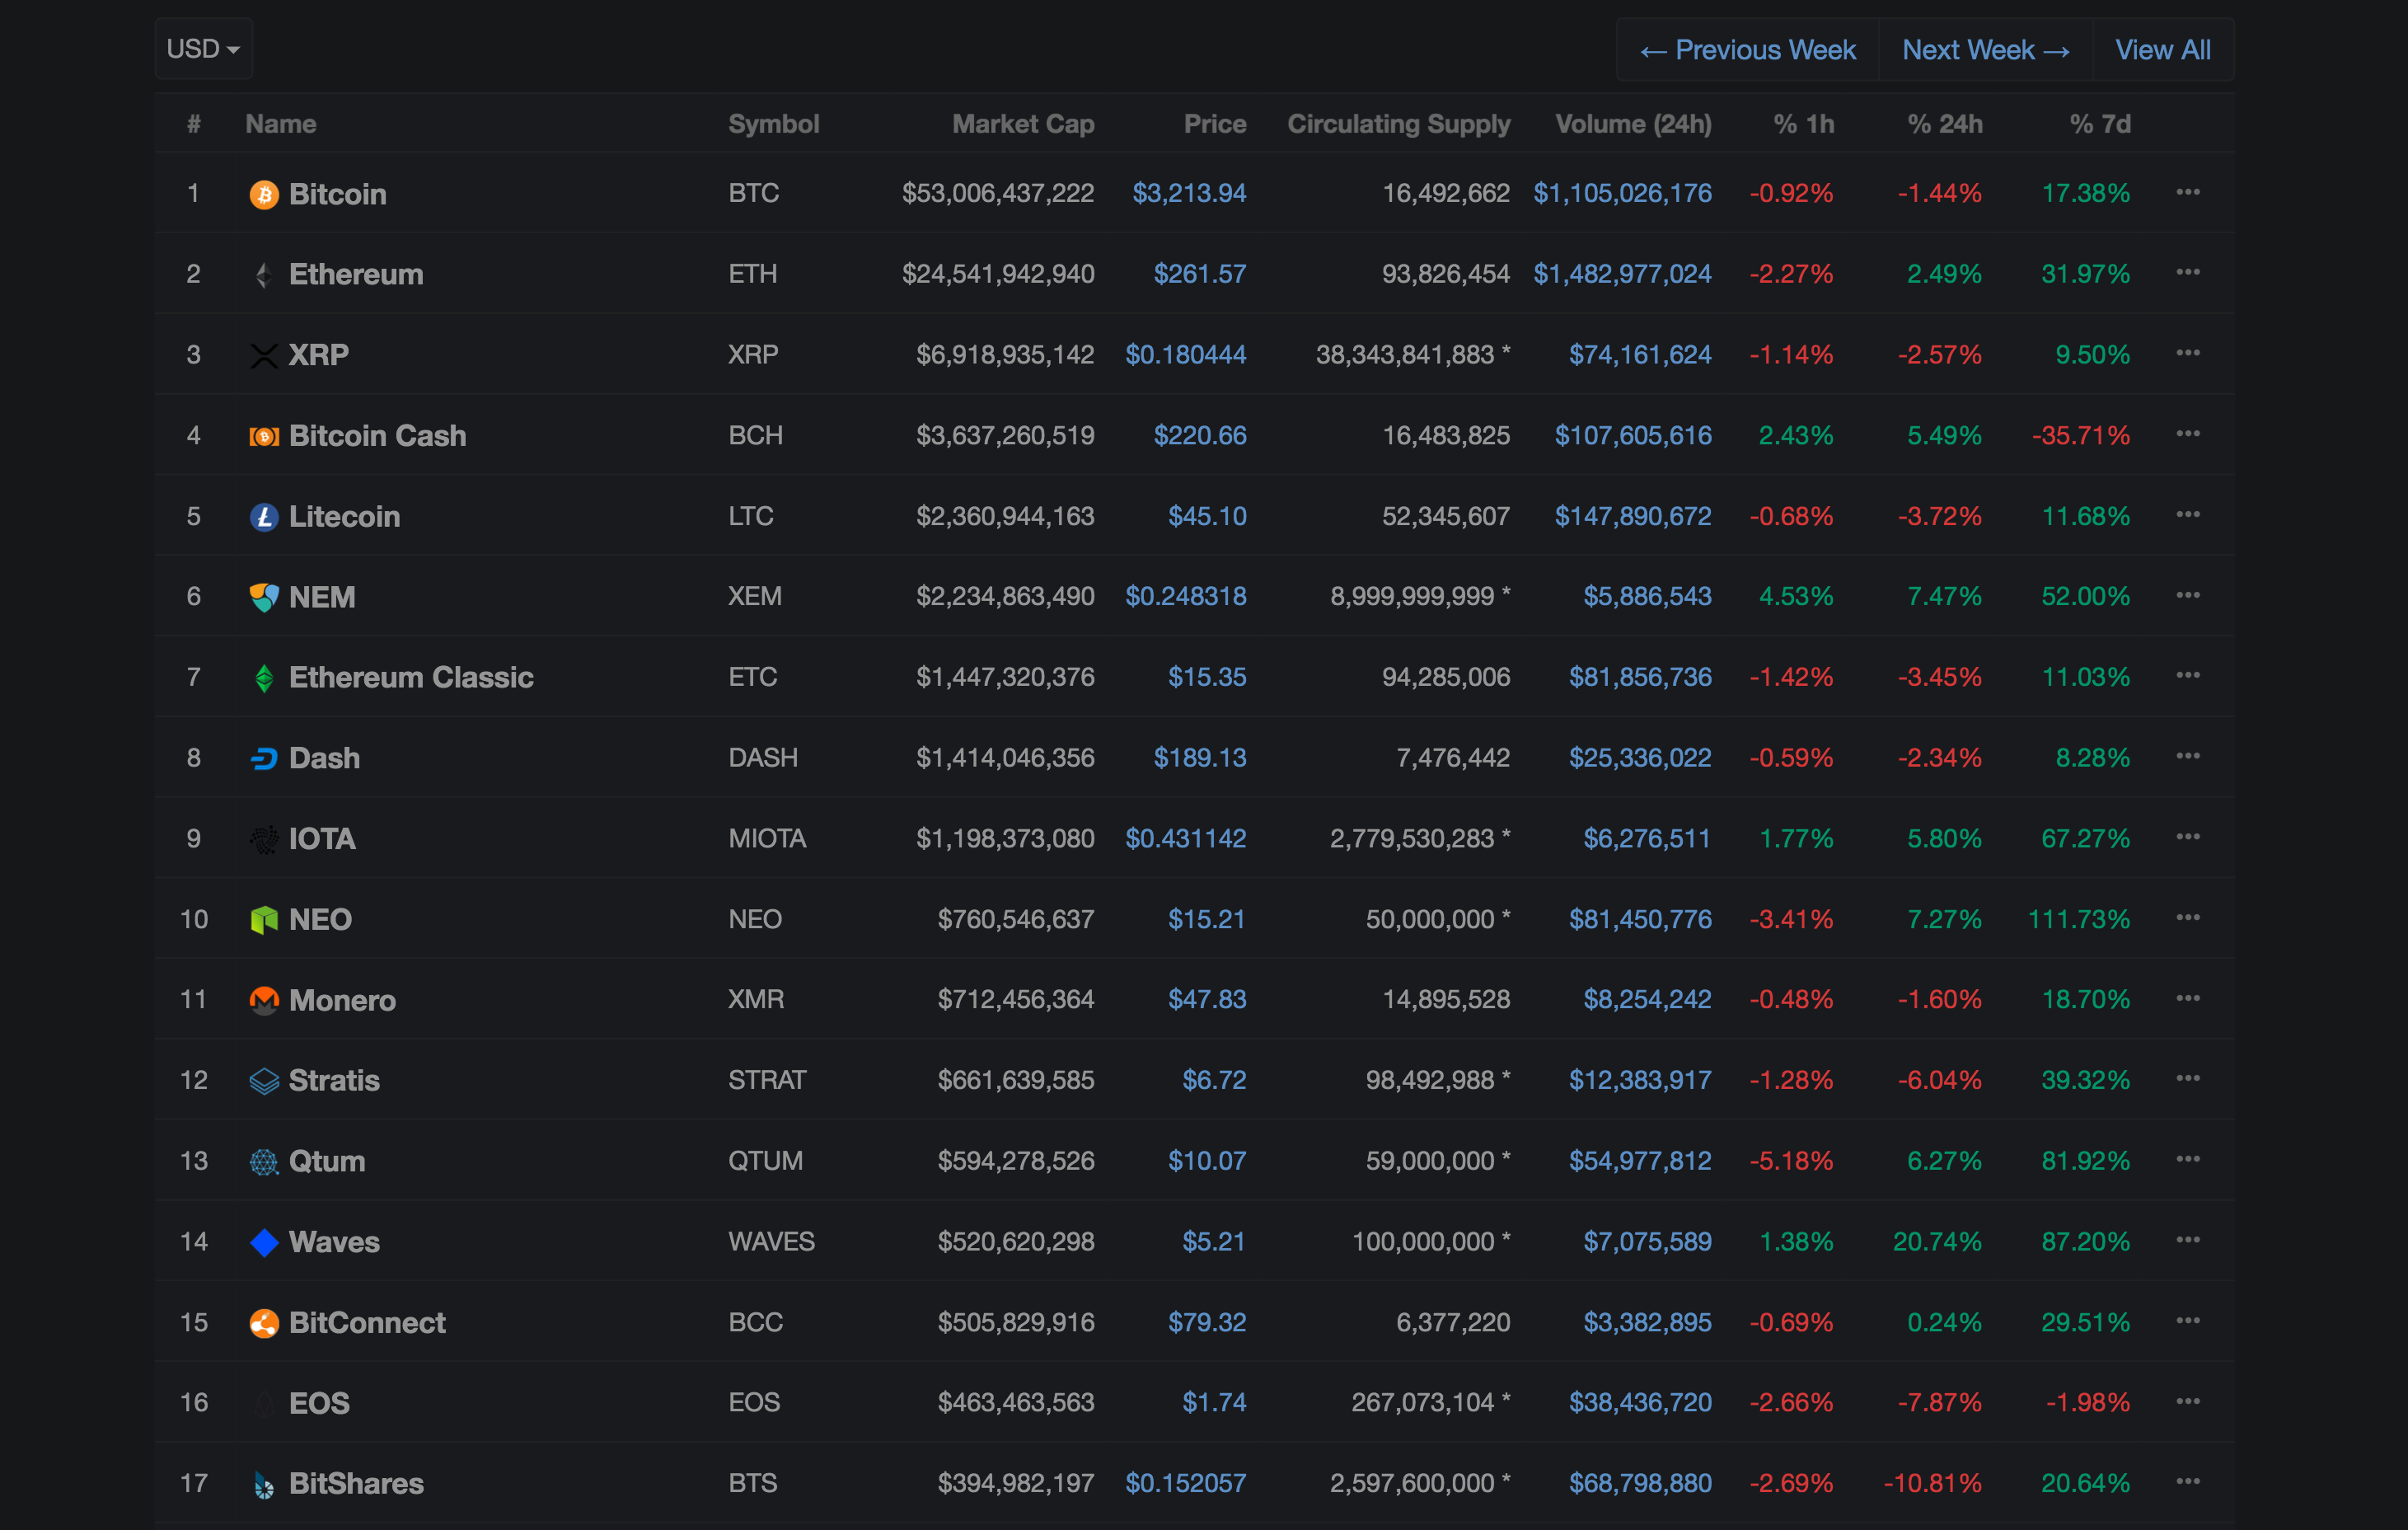
Task: Click the Ethereum diamond logo
Action: coord(264,274)
